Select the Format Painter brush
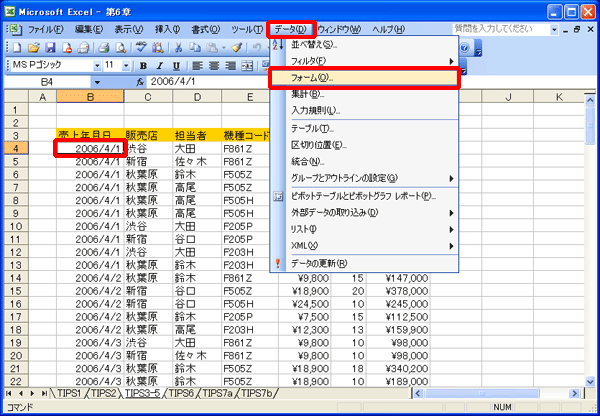Screen dimensions: 600x416 click(237, 47)
